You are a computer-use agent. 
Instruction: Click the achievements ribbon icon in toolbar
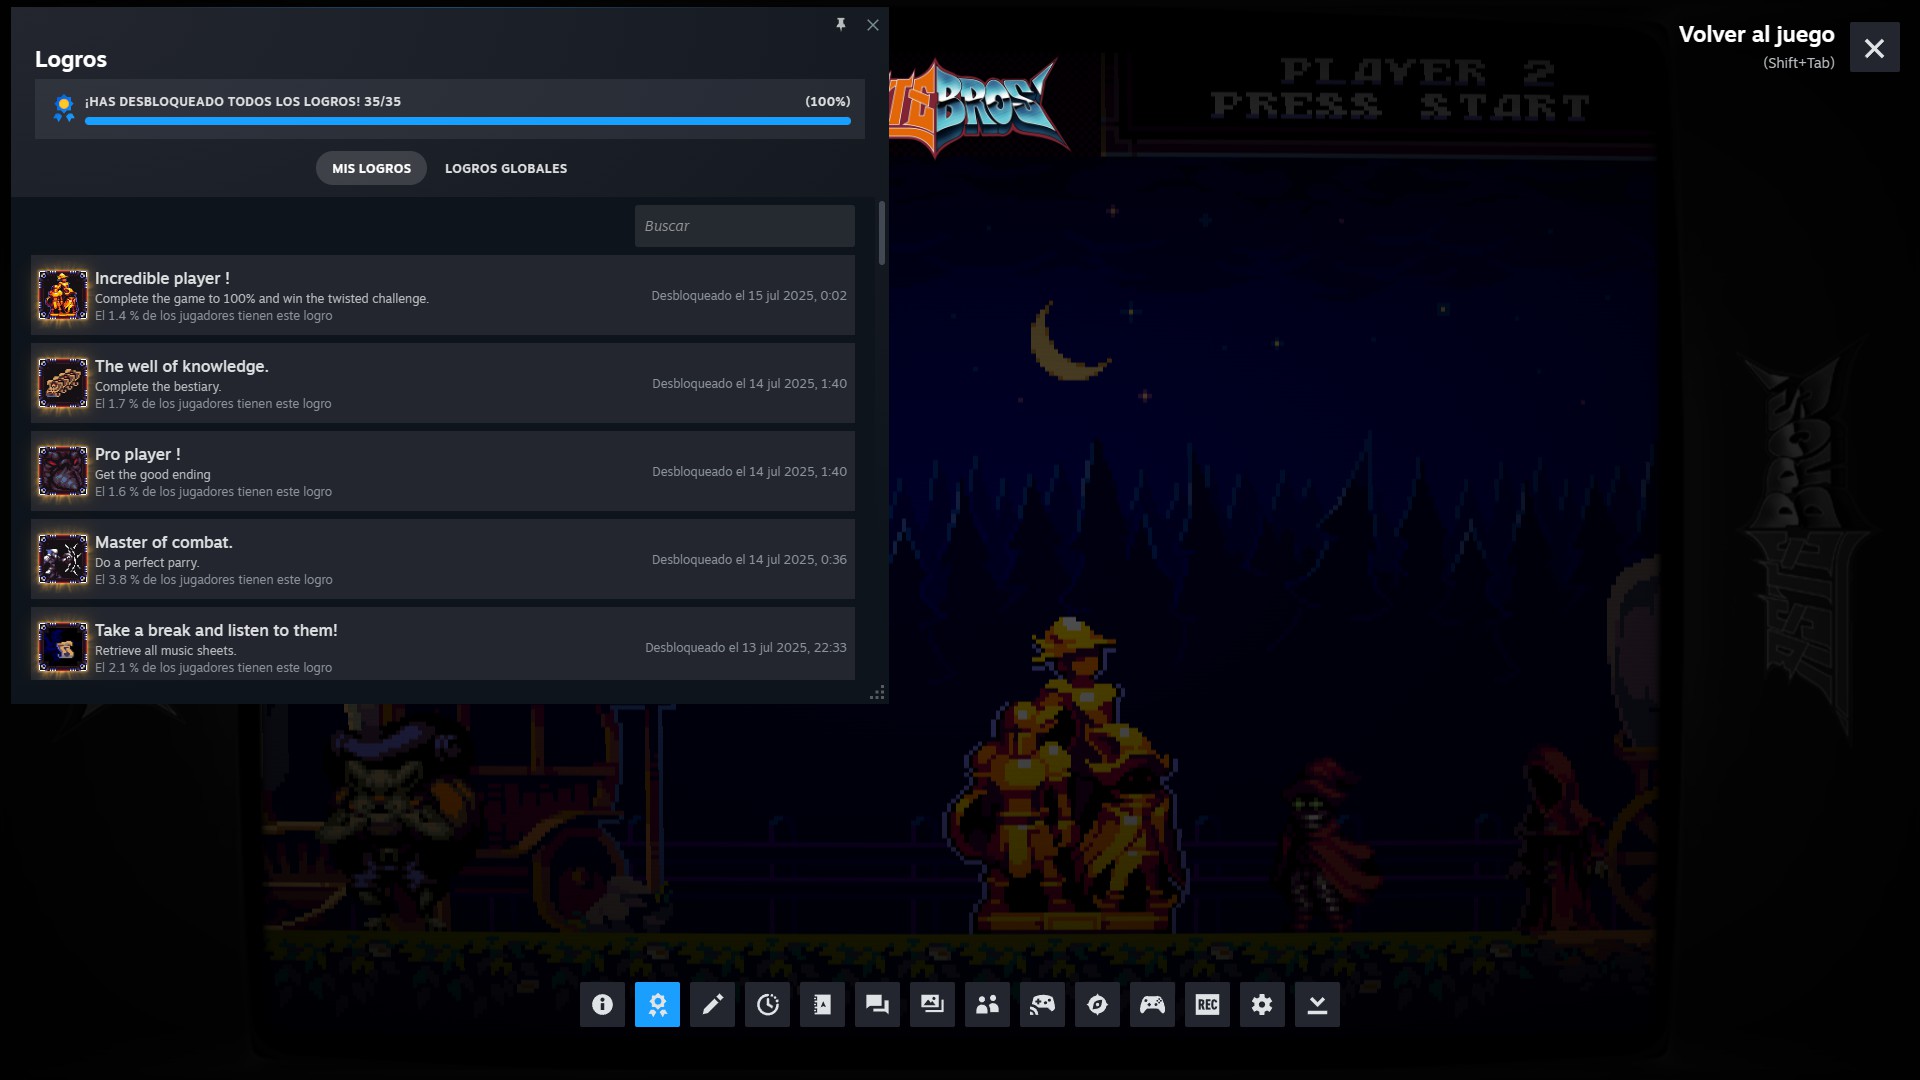pos(657,1004)
